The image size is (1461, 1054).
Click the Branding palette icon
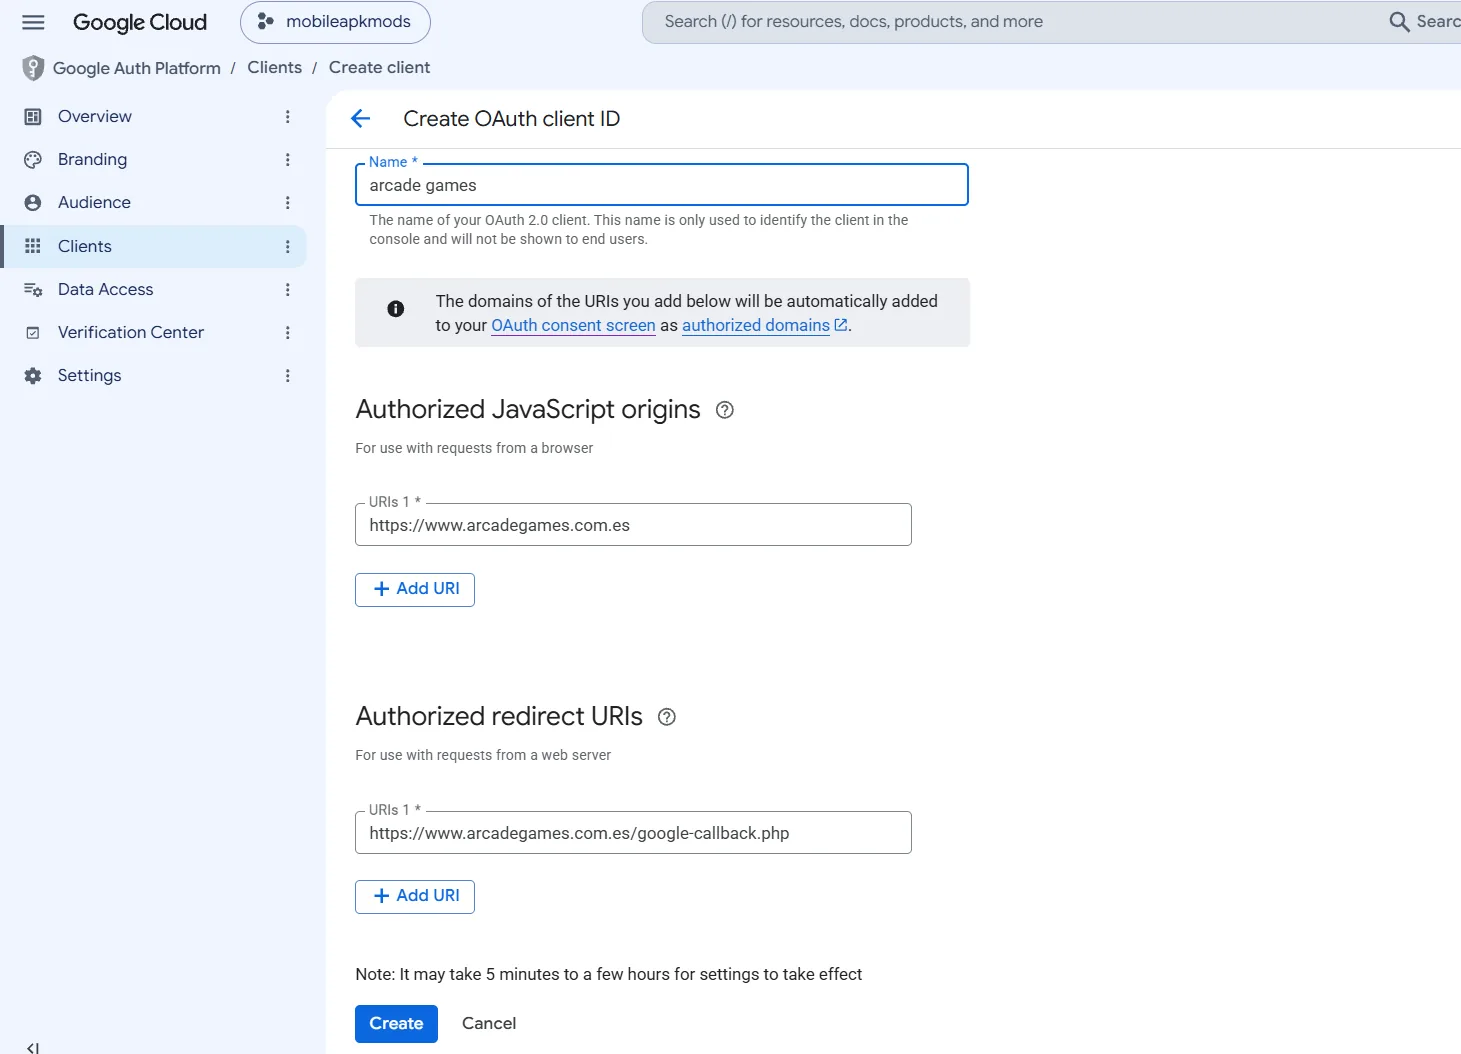coord(33,159)
